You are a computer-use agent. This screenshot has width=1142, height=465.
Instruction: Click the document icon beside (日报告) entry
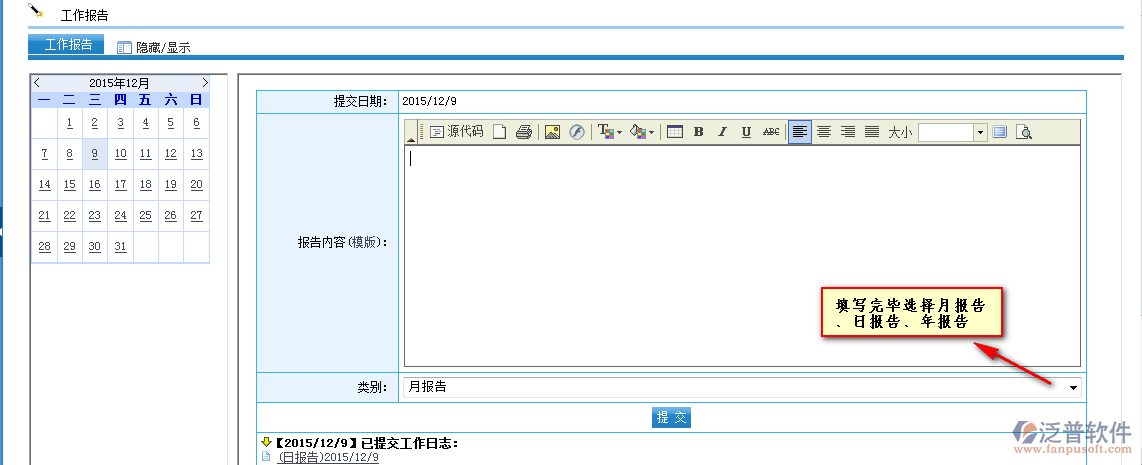tap(266, 457)
